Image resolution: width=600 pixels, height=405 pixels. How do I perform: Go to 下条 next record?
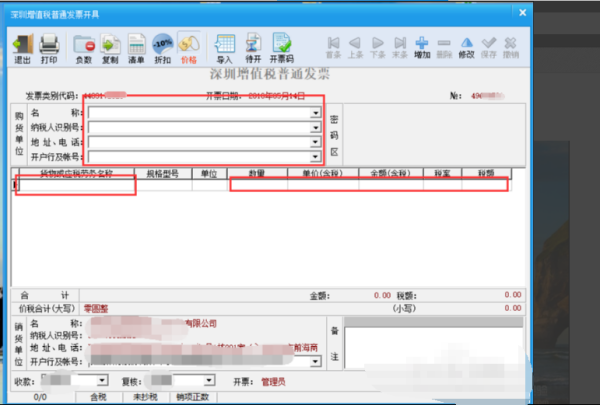pyautogui.click(x=377, y=48)
